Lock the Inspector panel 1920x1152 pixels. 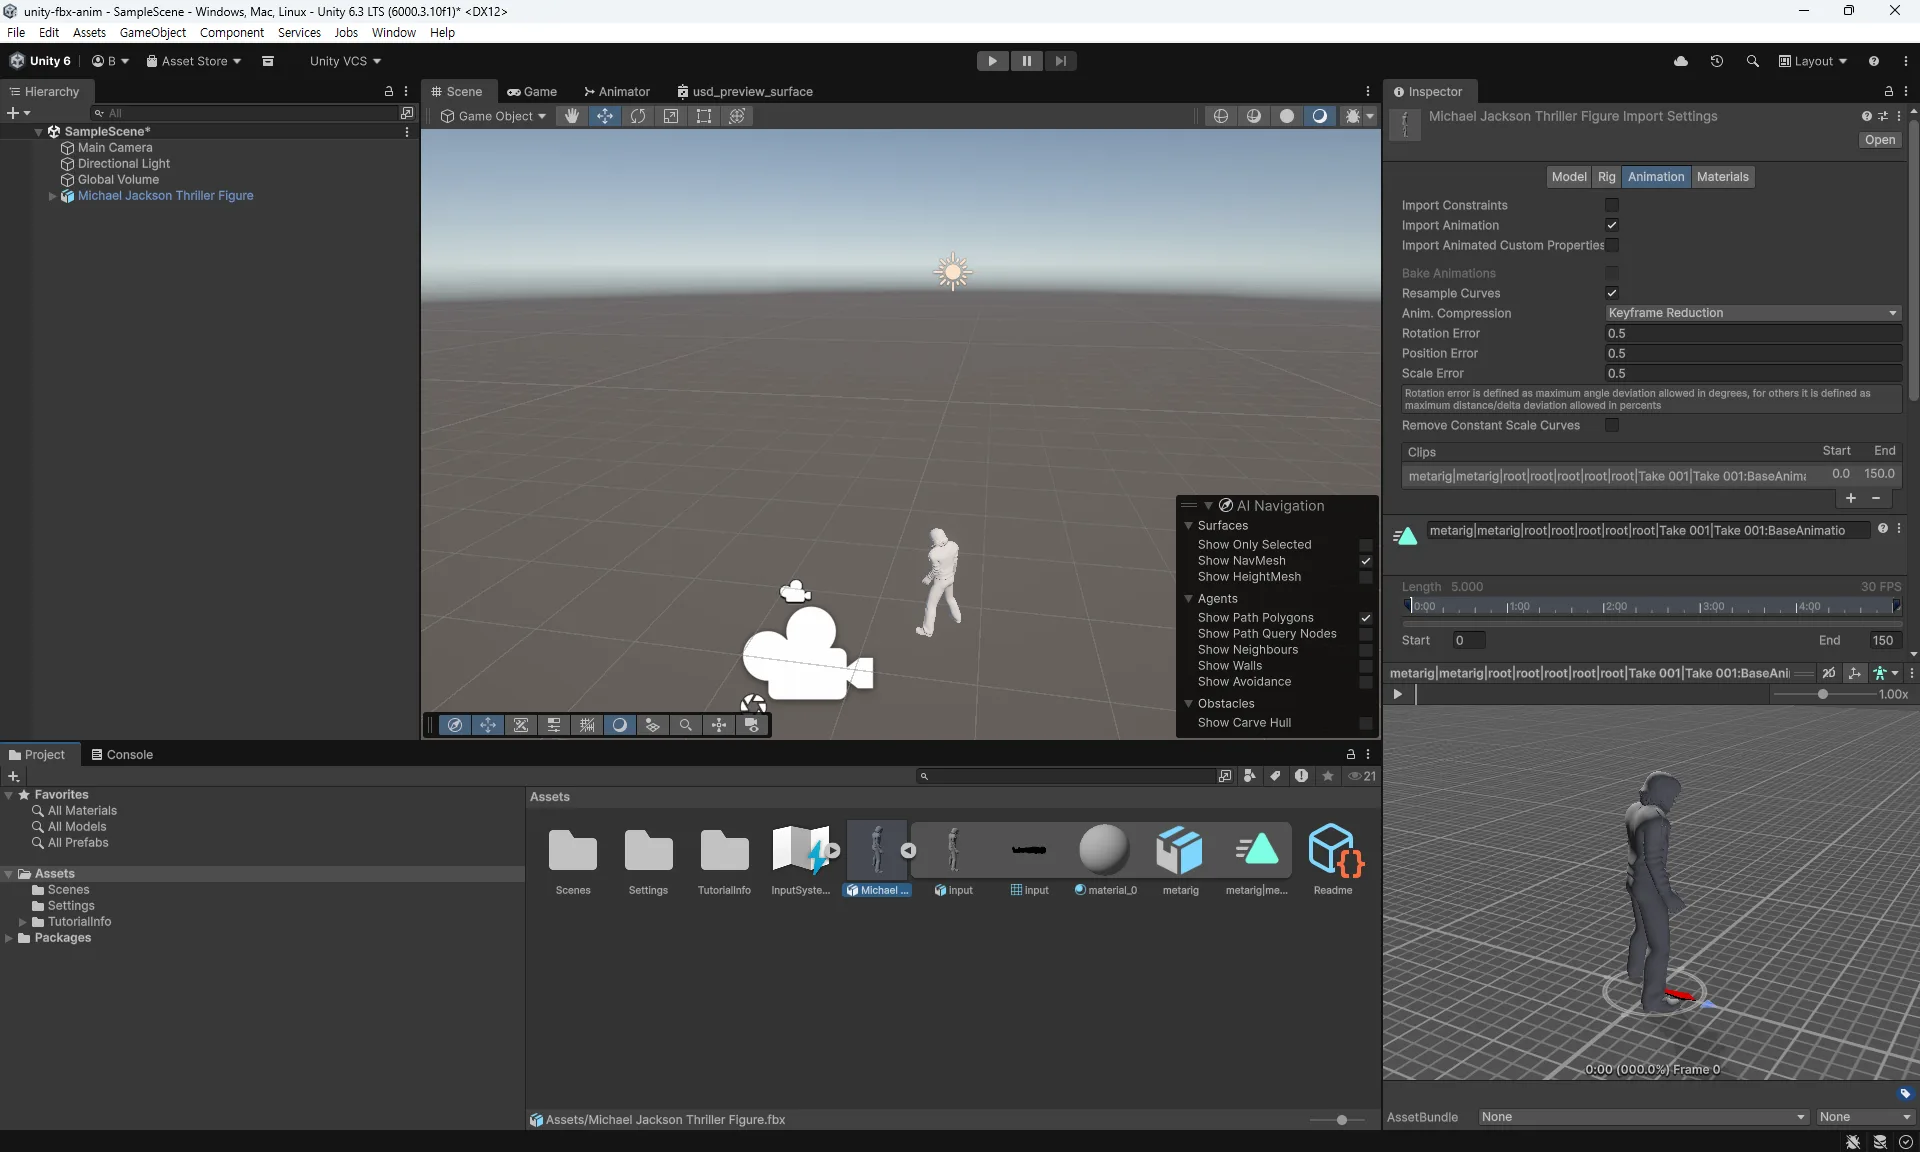[x=1889, y=91]
